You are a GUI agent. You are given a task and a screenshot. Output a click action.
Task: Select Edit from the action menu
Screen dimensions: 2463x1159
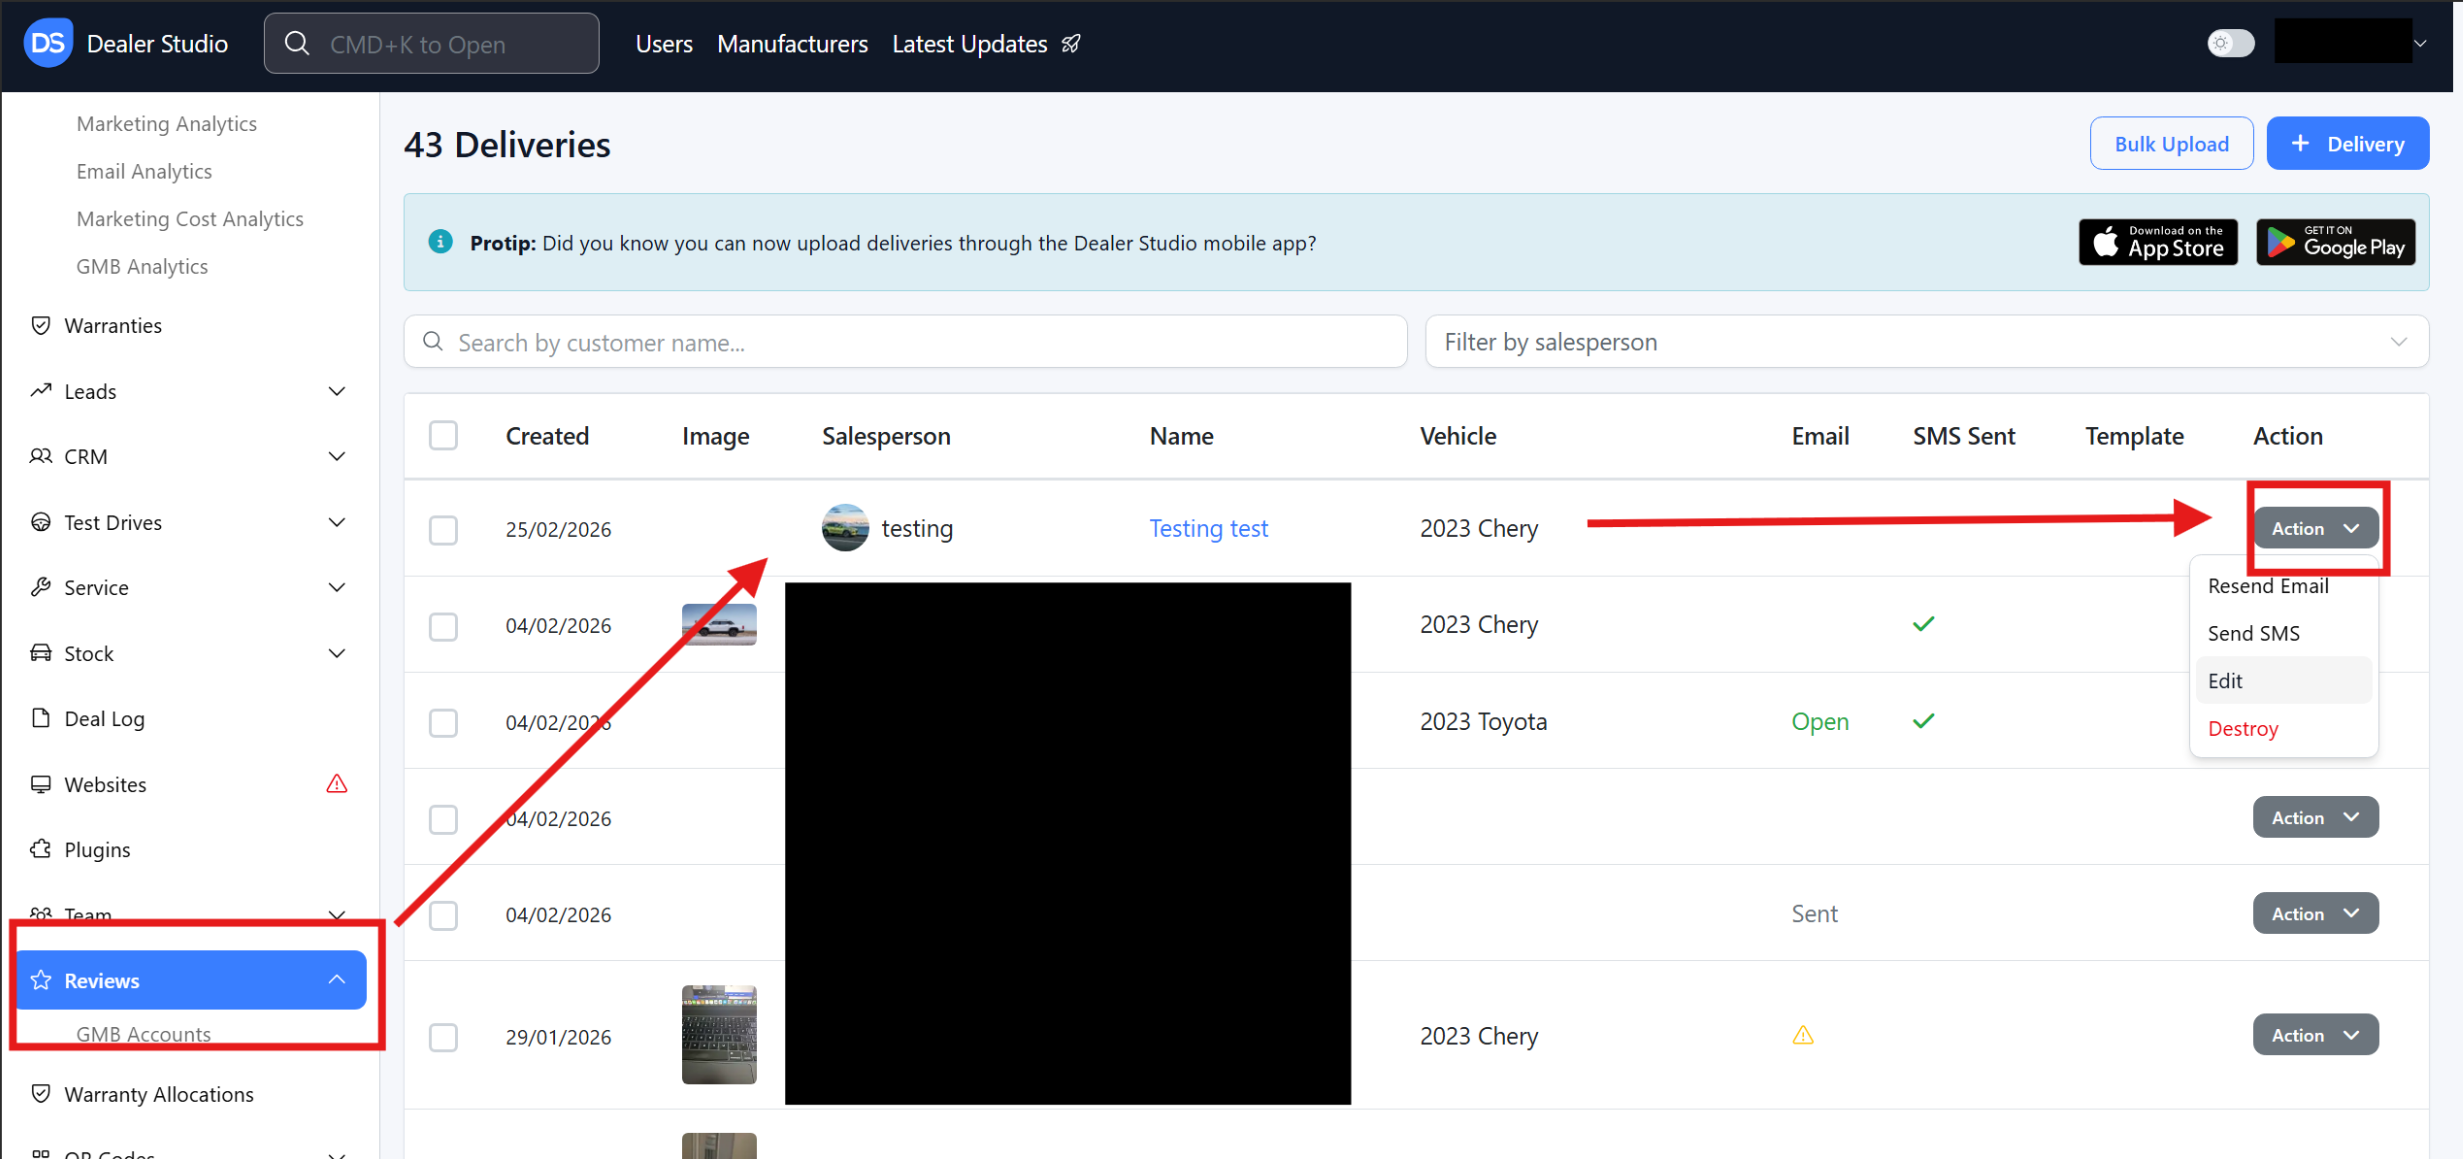[2225, 681]
